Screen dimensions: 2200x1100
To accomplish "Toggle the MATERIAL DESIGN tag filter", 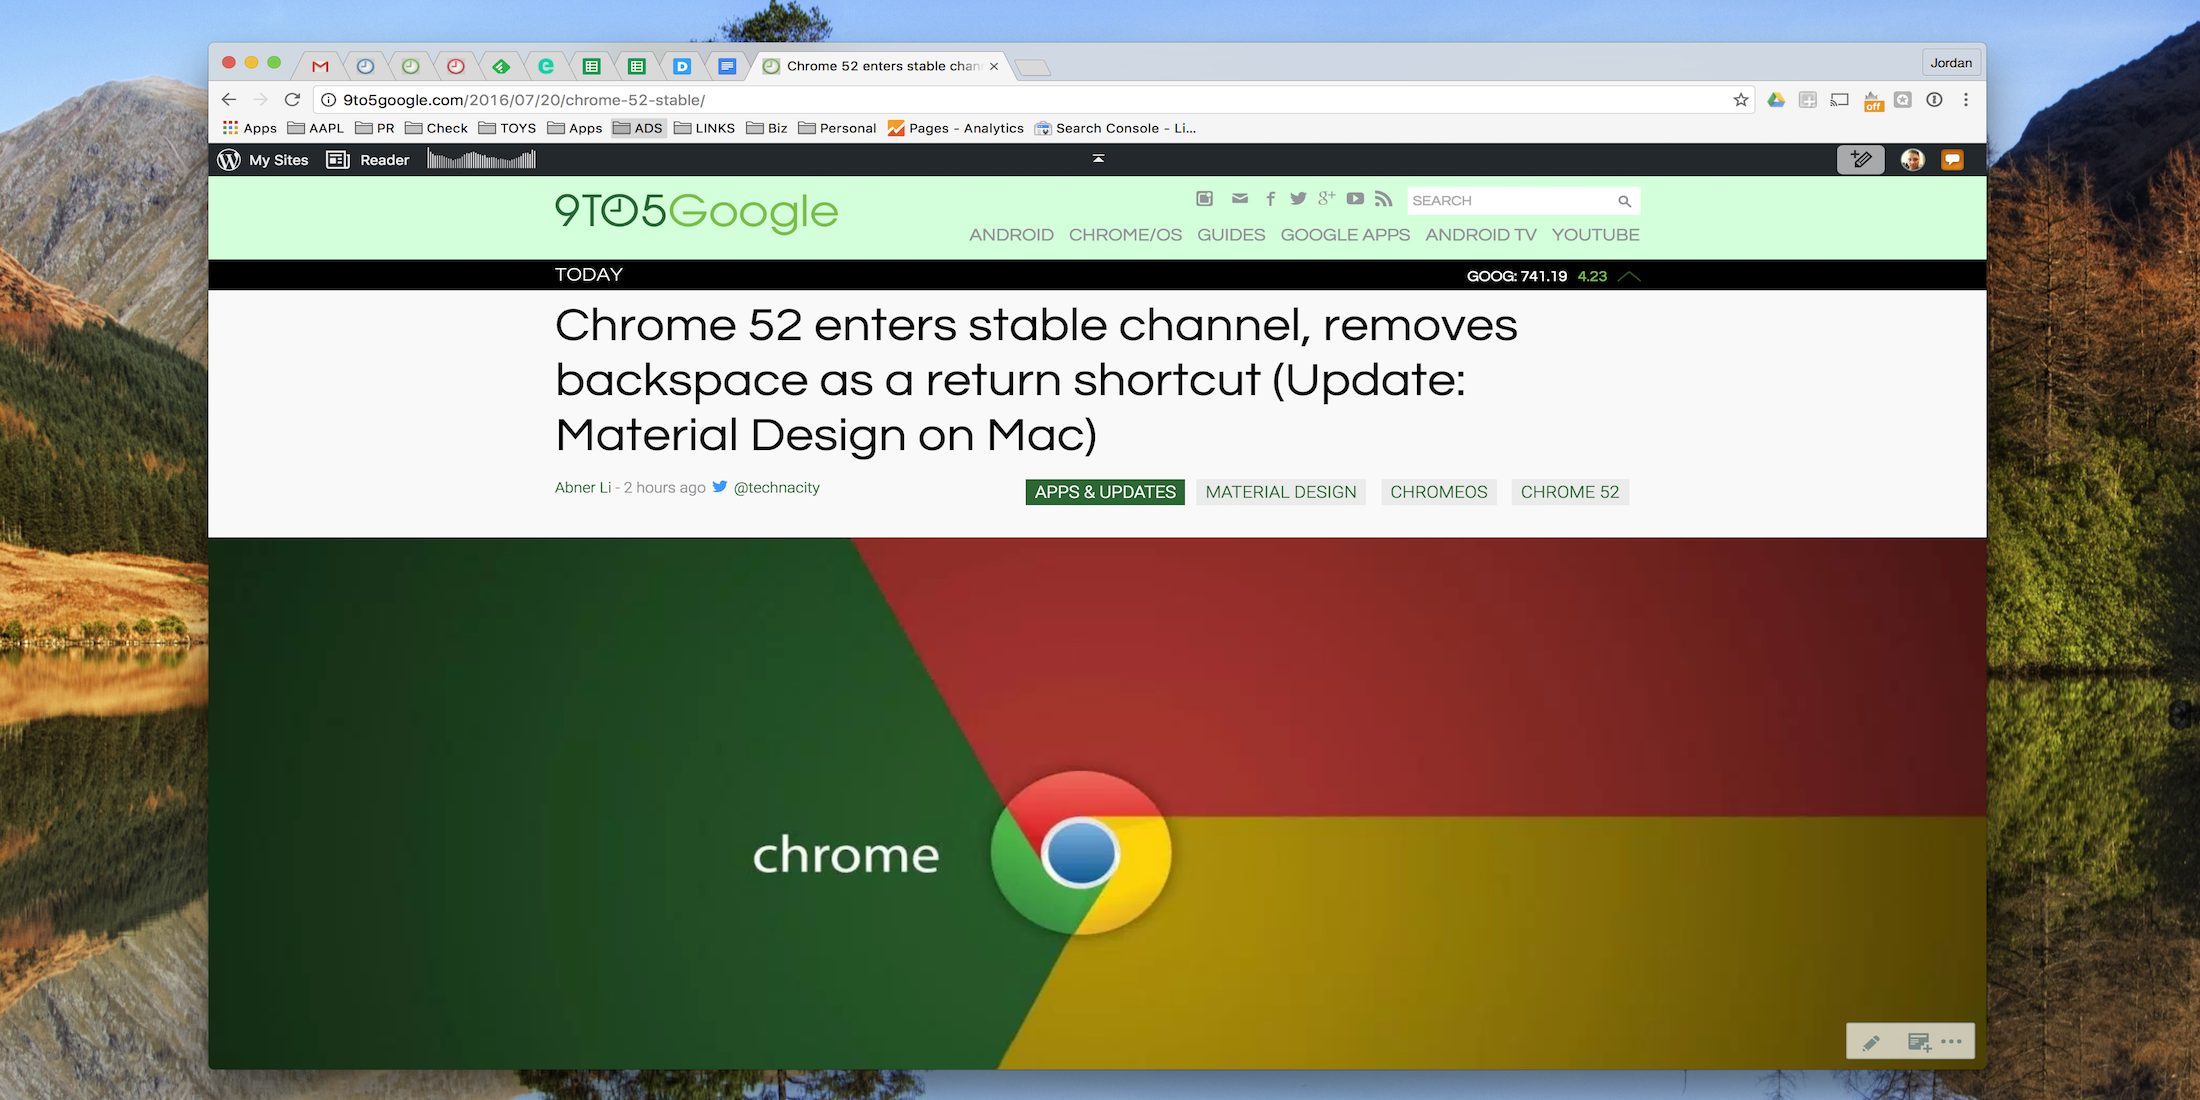I will pos(1280,491).
